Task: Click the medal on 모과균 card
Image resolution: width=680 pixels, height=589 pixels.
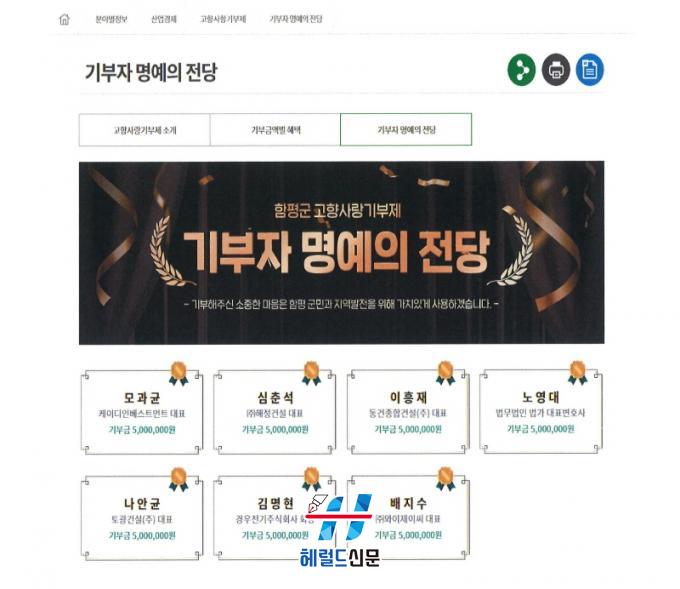Action: (x=178, y=374)
